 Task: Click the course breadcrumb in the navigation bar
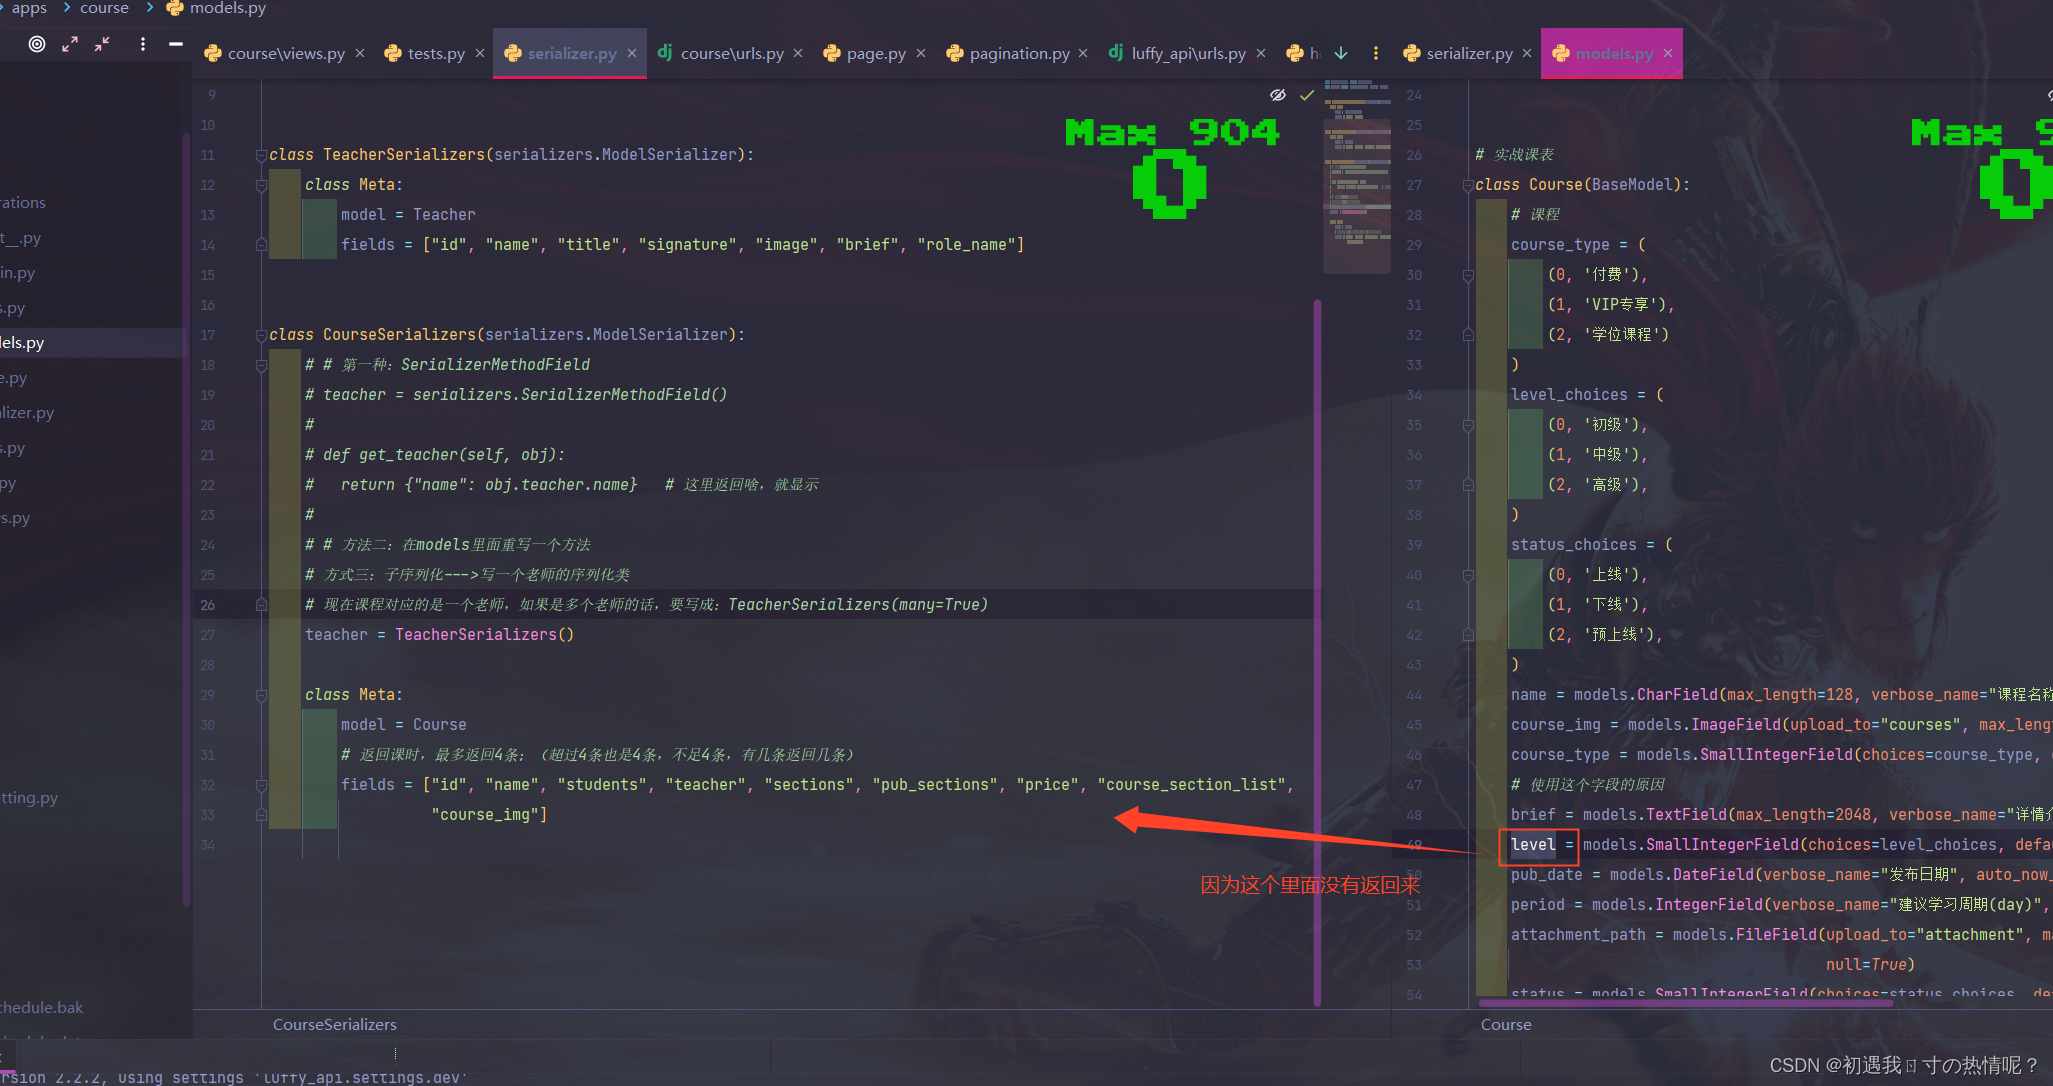tap(104, 8)
